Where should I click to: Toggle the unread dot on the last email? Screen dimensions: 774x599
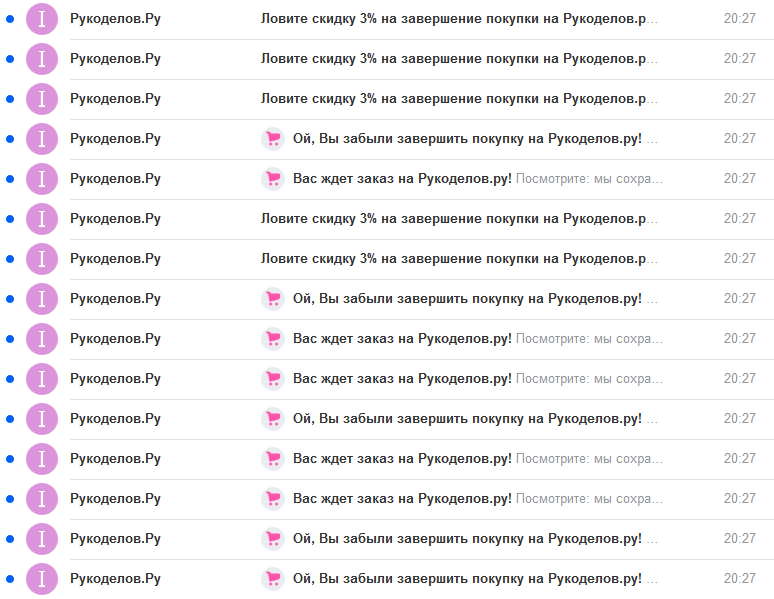pyautogui.click(x=10, y=579)
